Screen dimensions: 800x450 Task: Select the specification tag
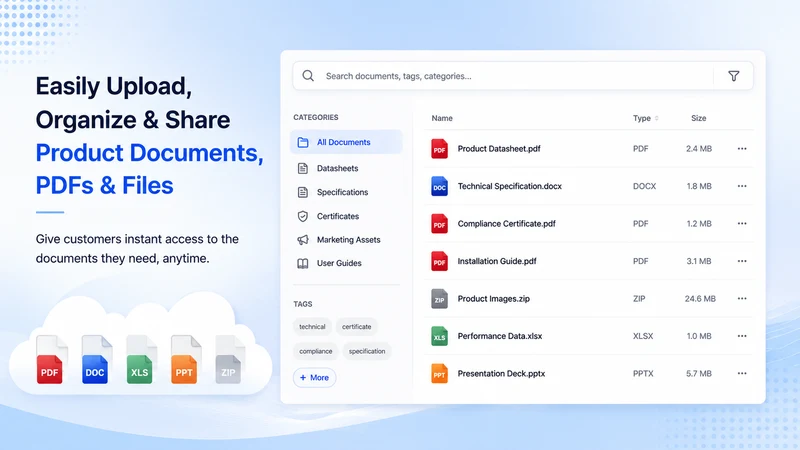click(367, 351)
